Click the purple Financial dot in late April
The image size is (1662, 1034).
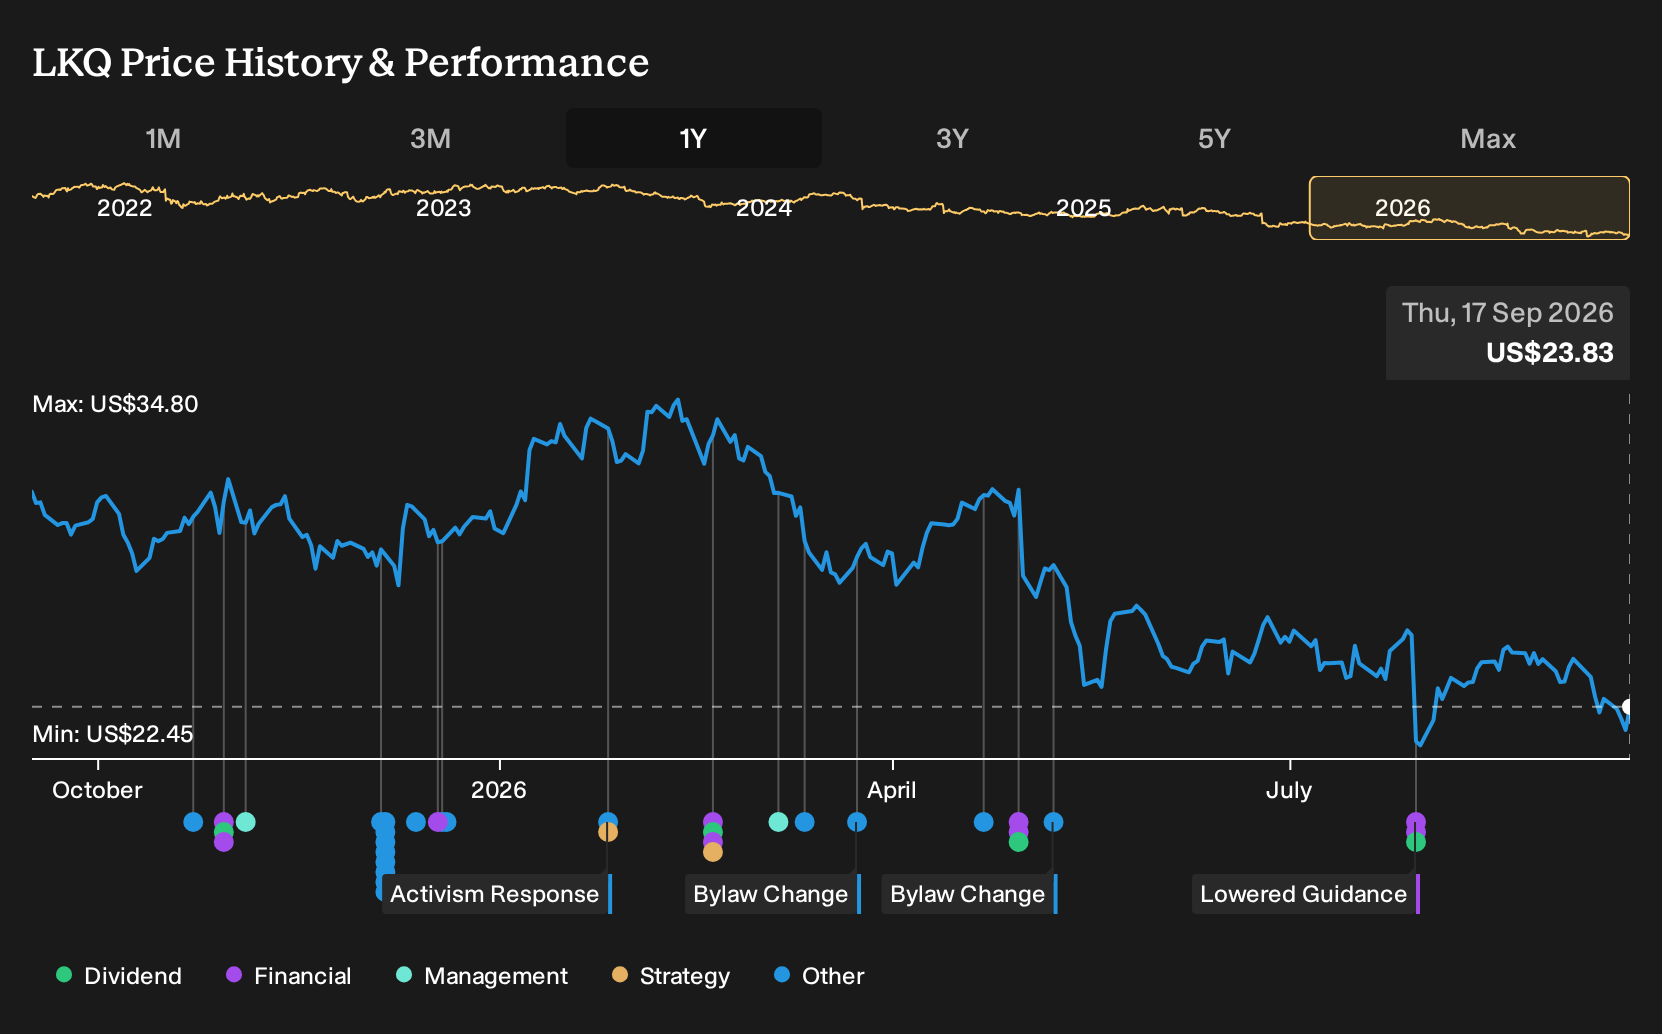click(x=1019, y=822)
